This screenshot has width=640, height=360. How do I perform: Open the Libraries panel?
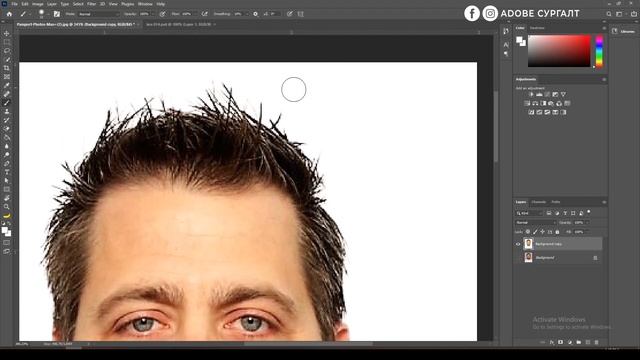(x=624, y=31)
